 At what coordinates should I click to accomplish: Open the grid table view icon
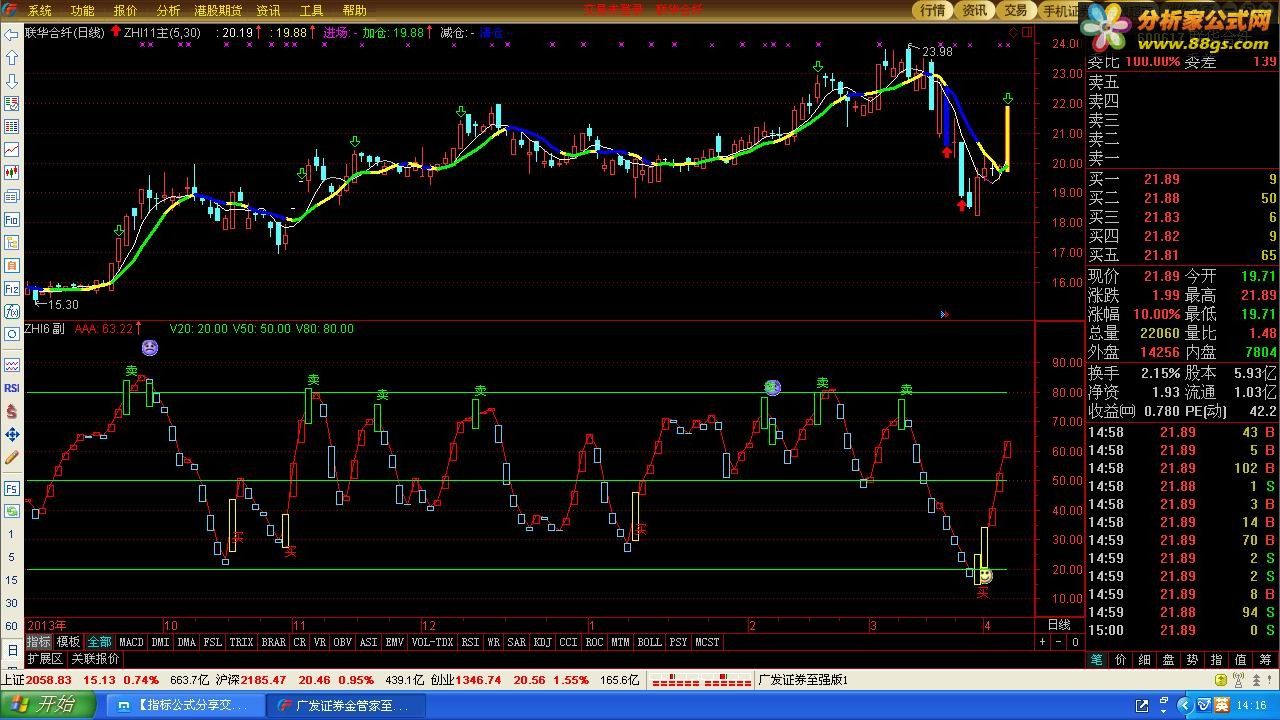pos(12,127)
